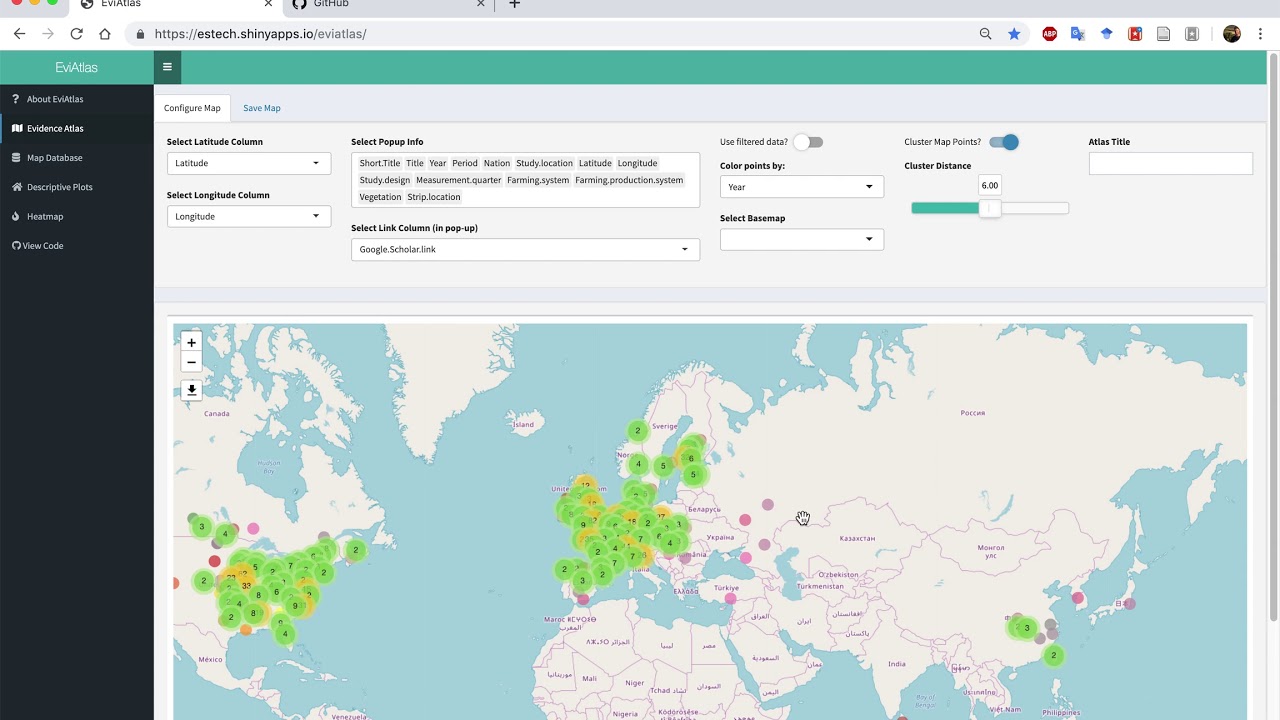
Task: Click the Year popup tag
Action: pyautogui.click(x=438, y=163)
